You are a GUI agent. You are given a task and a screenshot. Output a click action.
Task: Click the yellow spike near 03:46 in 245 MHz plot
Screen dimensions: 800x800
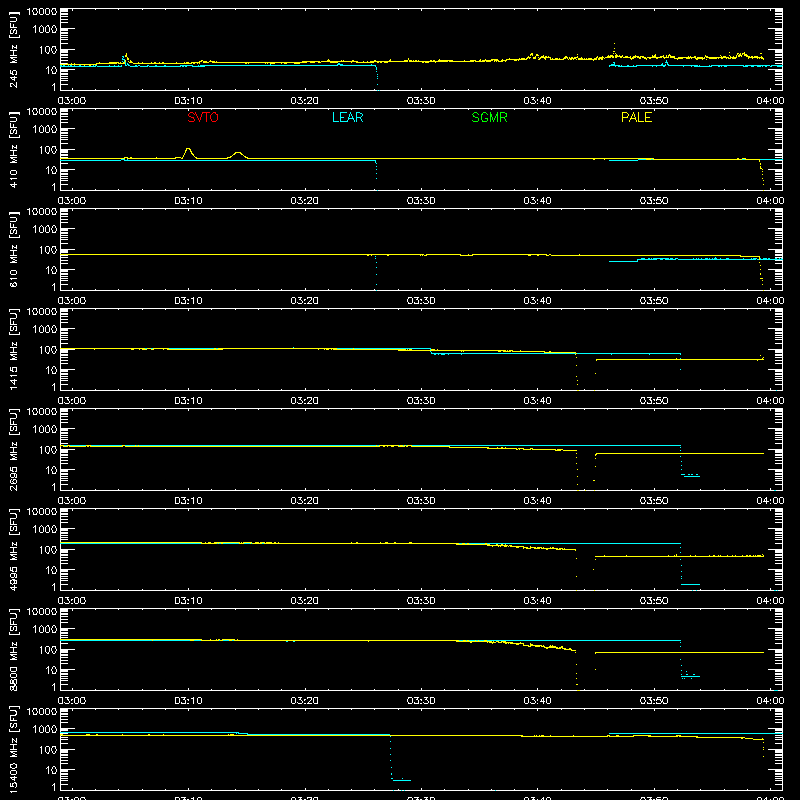614,49
